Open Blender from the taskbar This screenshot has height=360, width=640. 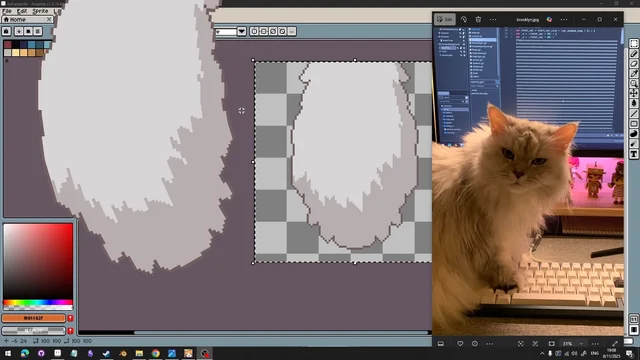pyautogui.click(x=123, y=353)
